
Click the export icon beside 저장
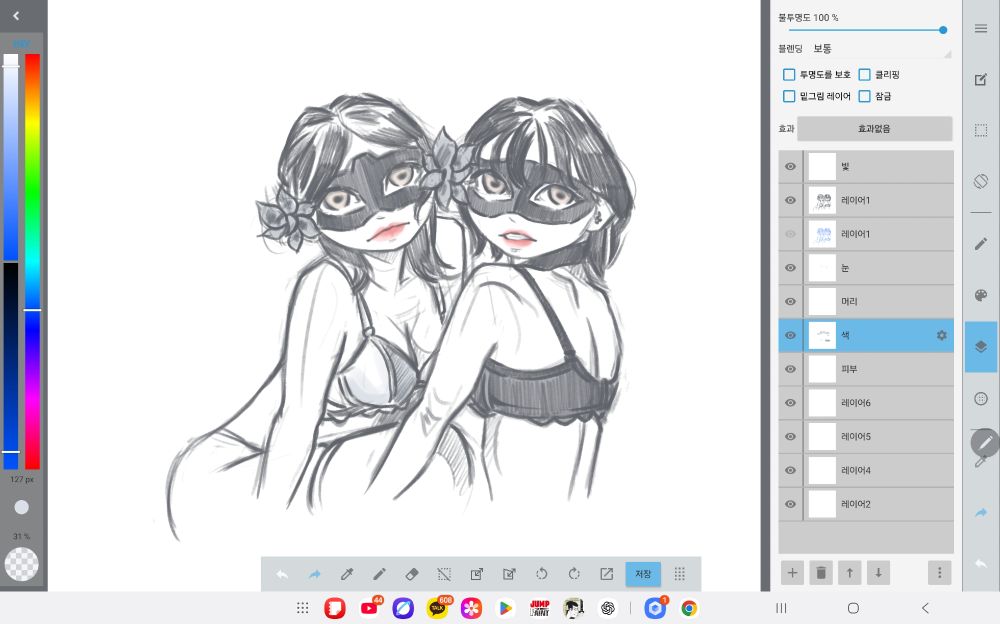coord(607,574)
